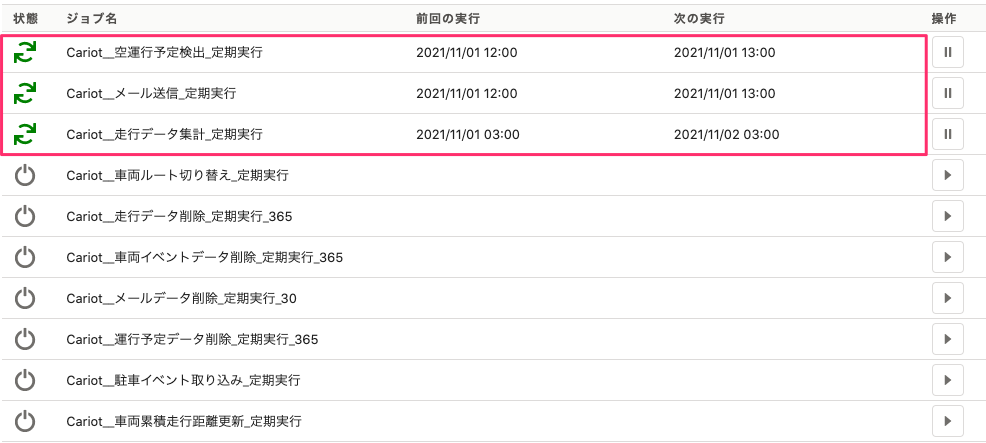This screenshot has height=443, width=986.
Task: Click power-off status icon for 車両ルート切り替え
Action: coord(25,175)
